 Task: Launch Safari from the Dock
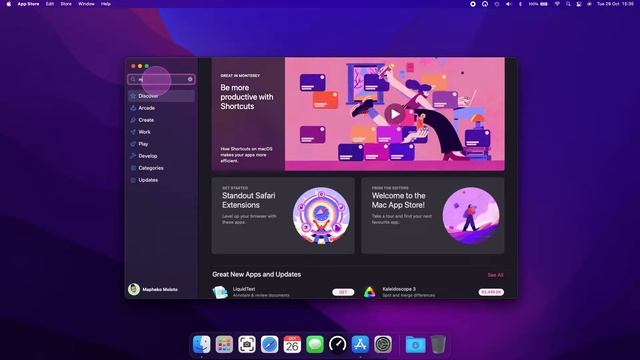pos(270,344)
